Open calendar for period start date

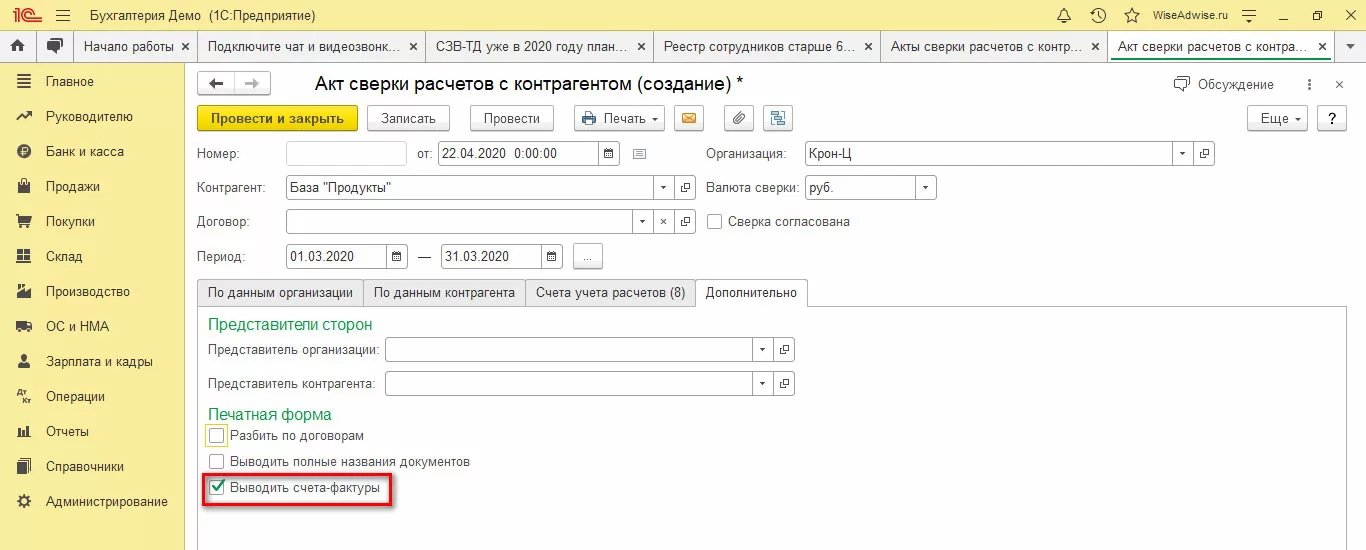click(397, 256)
